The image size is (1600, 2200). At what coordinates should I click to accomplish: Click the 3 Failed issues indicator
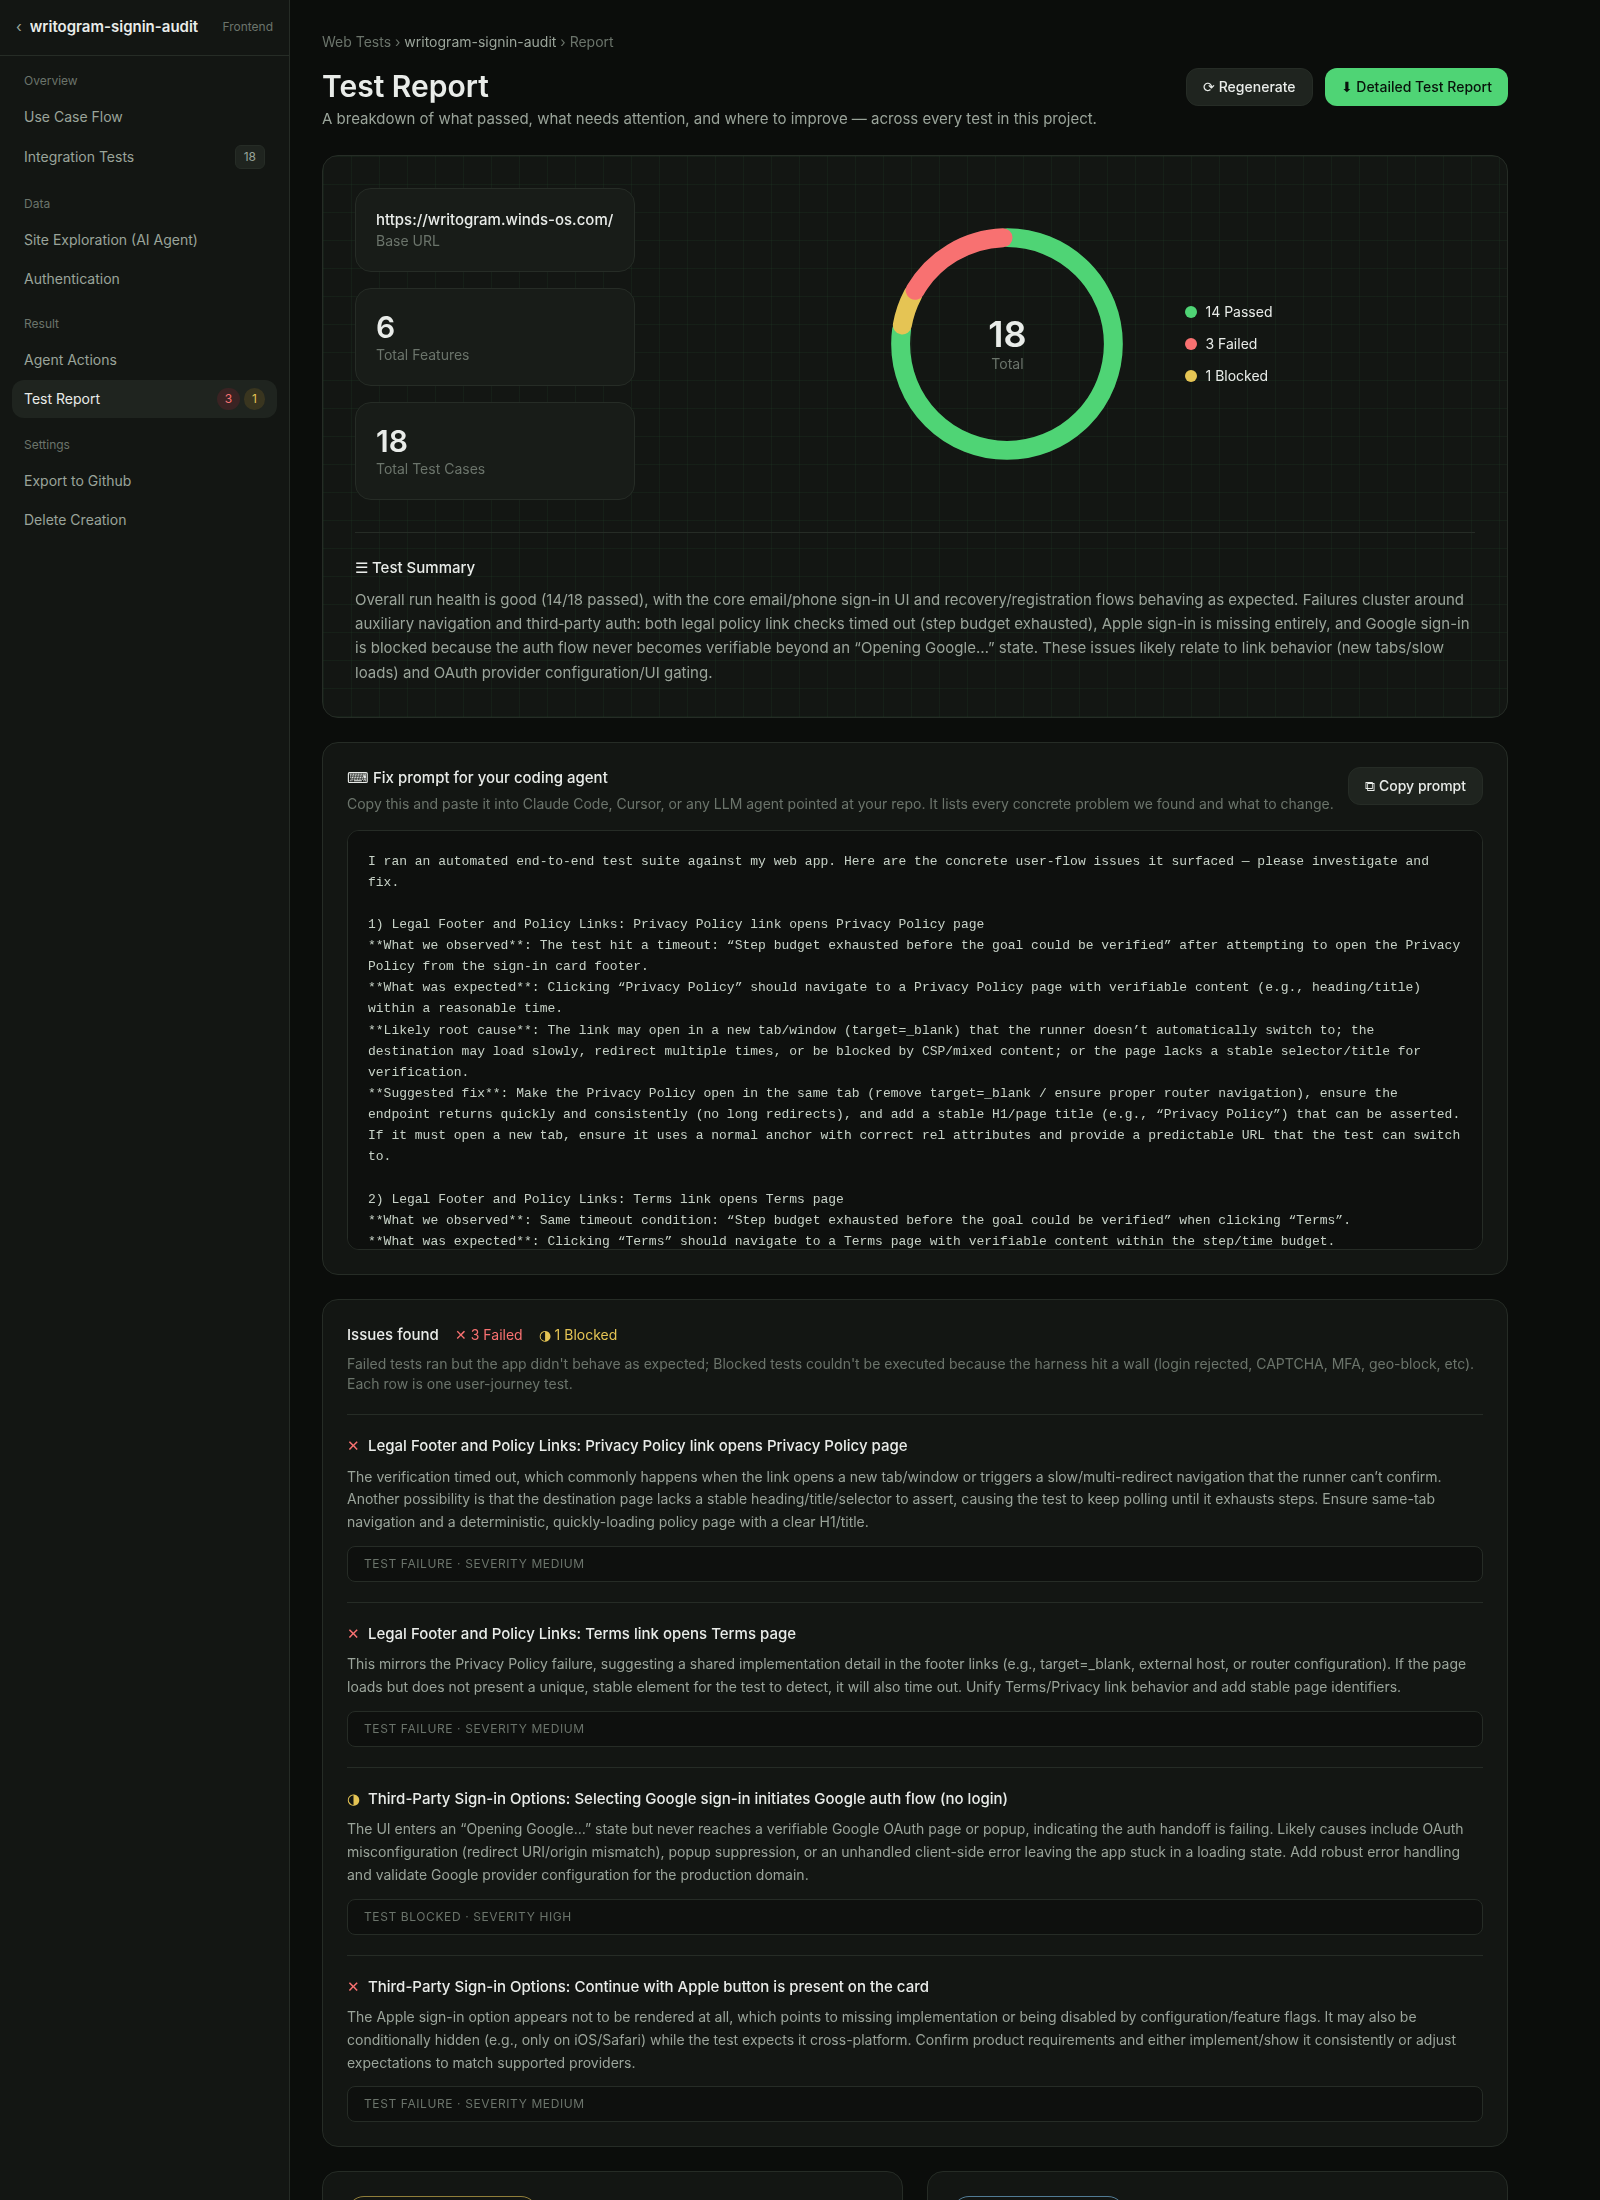point(489,1335)
